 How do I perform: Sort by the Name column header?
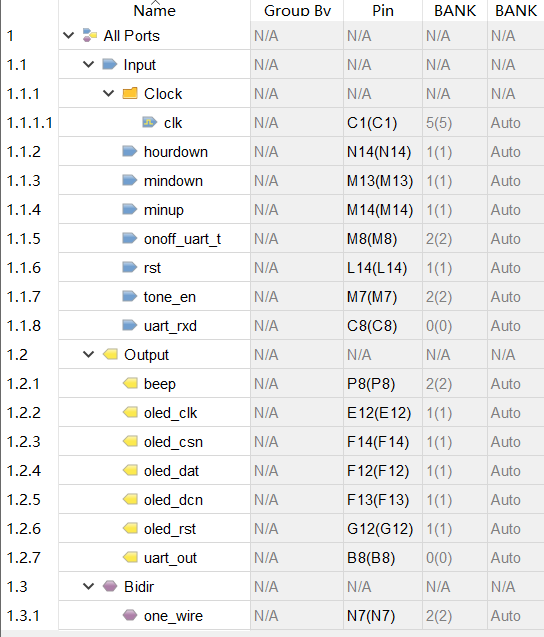pyautogui.click(x=154, y=10)
